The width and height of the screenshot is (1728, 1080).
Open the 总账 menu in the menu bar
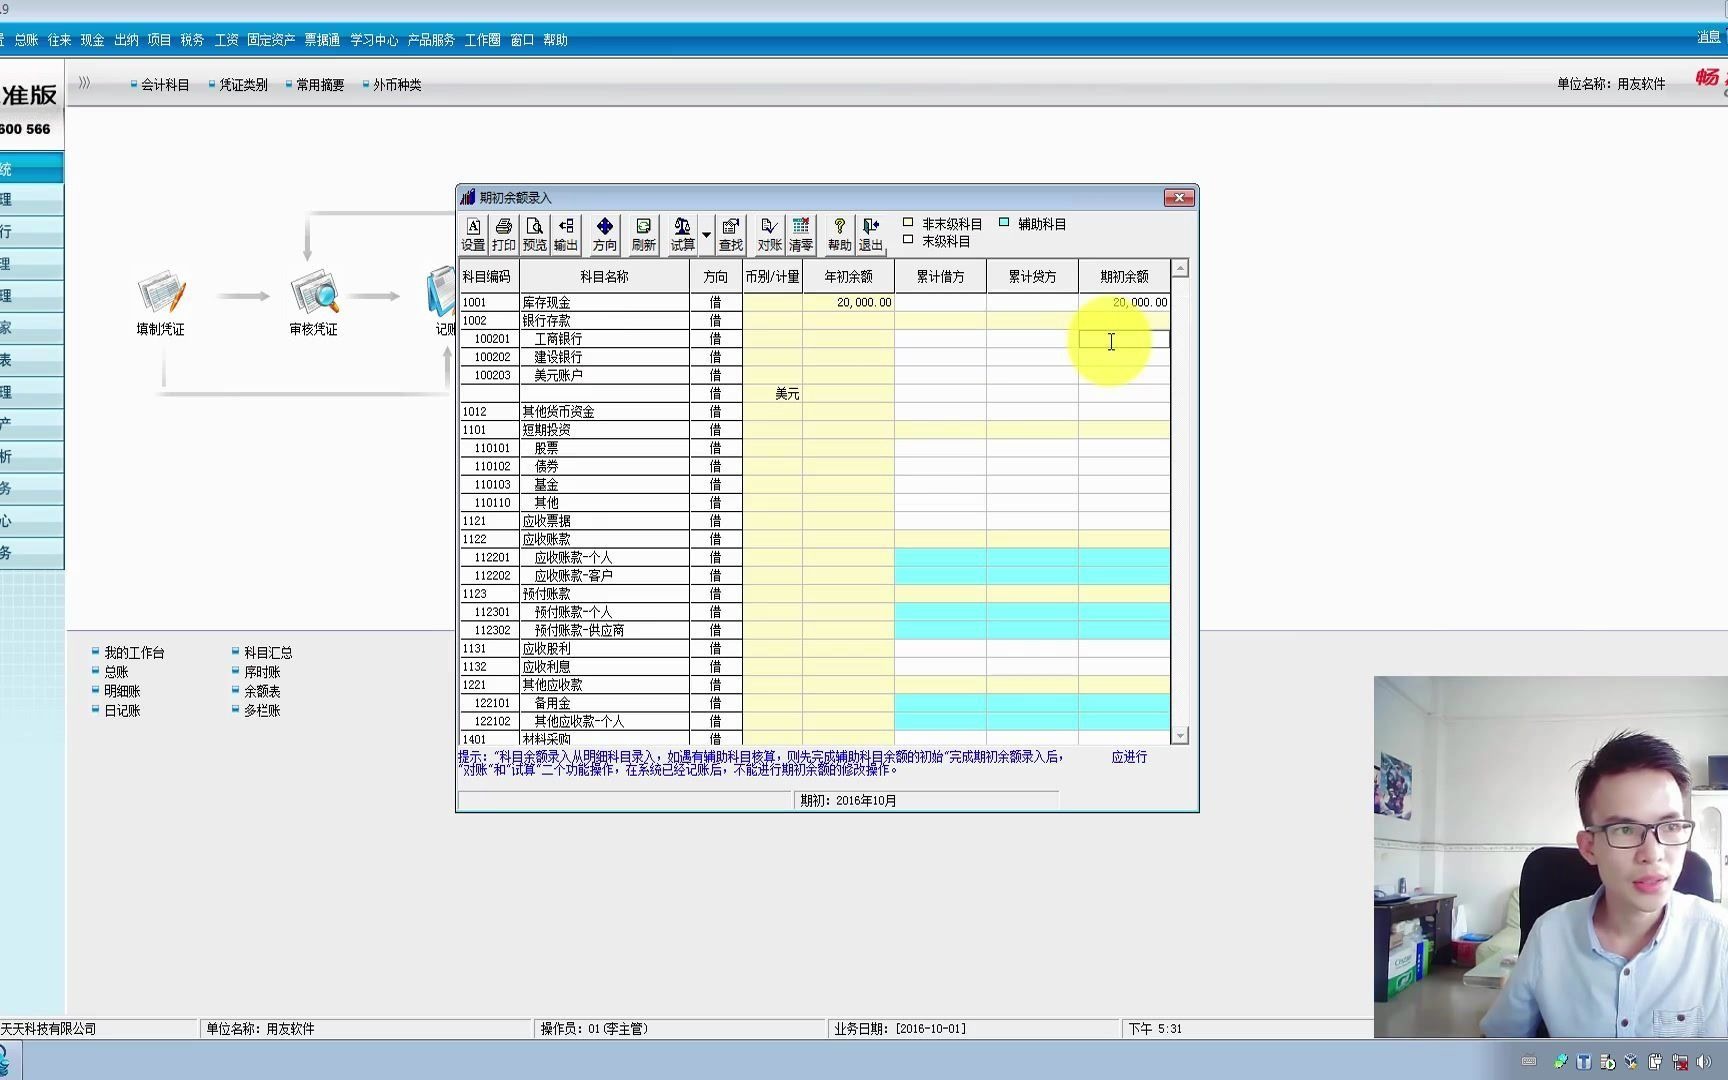[27, 40]
